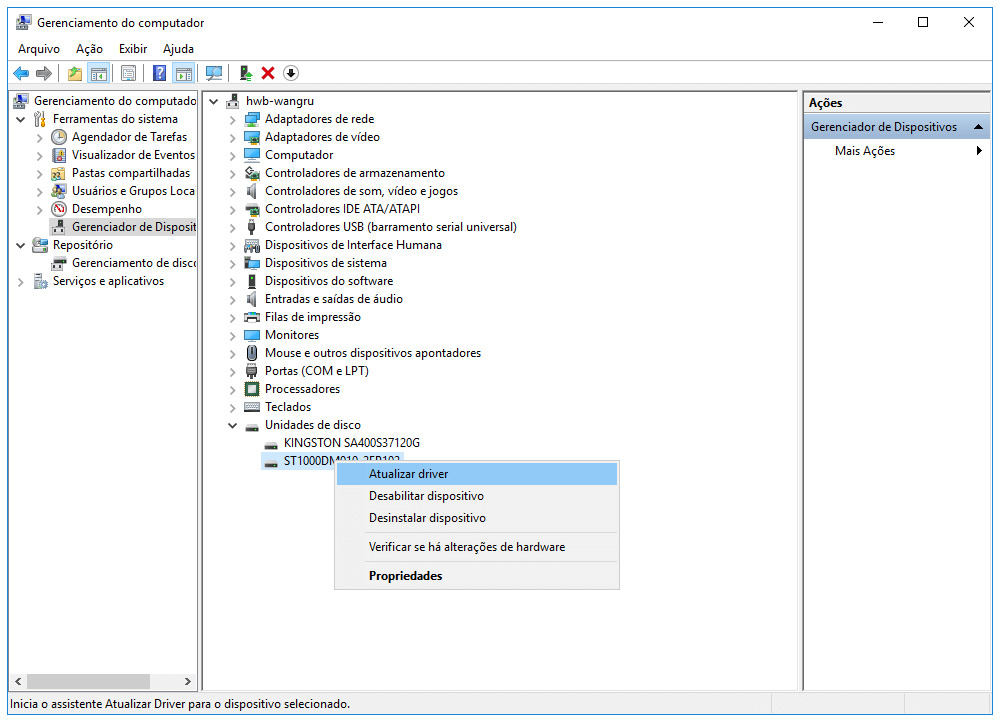Toggle the console tree pane icon
Viewport: 1000px width, 722px height.
(x=98, y=73)
